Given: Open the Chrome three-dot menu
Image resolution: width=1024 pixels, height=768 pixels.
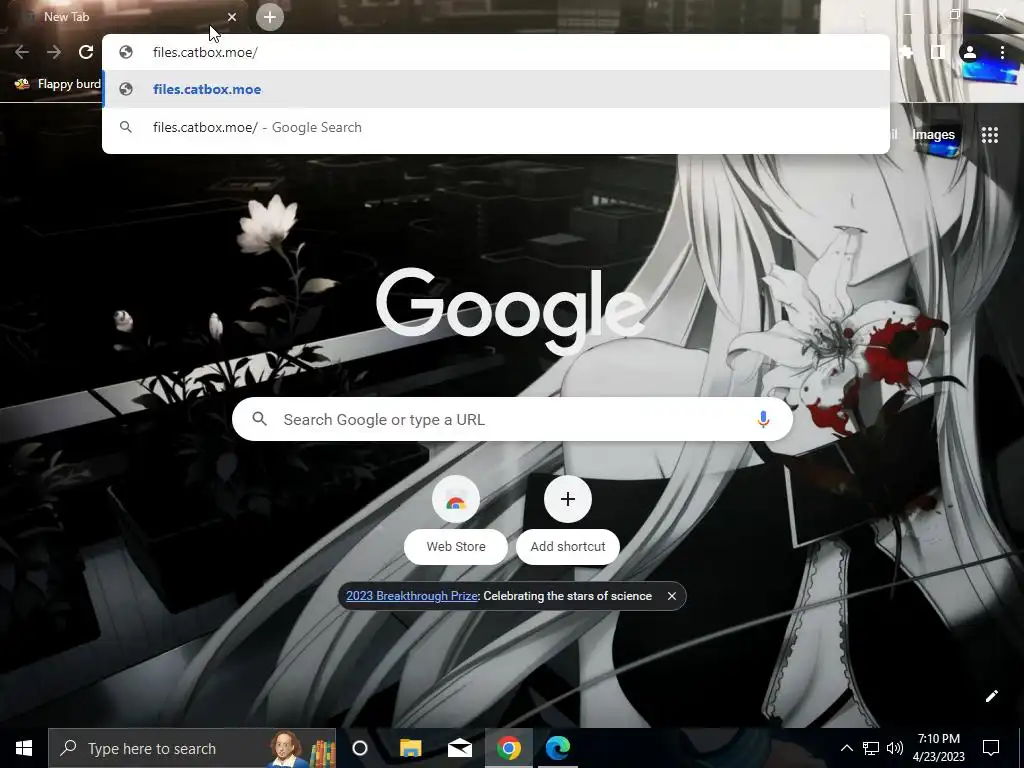Looking at the screenshot, I should pyautogui.click(x=1002, y=52).
